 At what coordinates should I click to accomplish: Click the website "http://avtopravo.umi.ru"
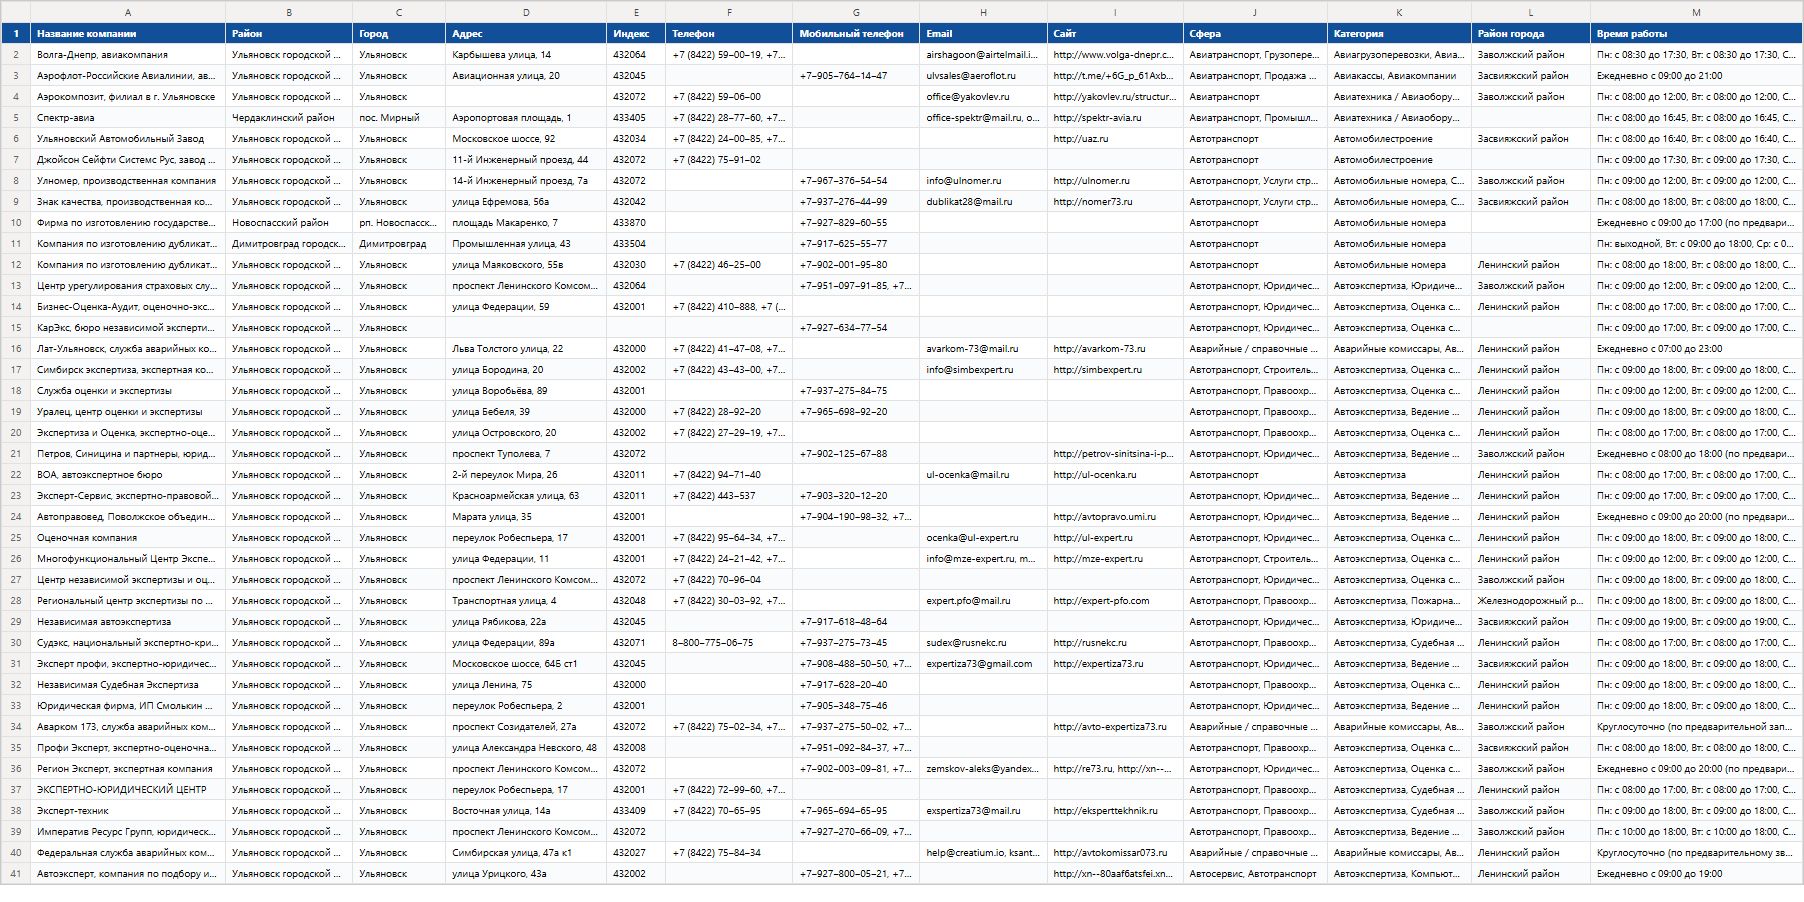(1115, 517)
